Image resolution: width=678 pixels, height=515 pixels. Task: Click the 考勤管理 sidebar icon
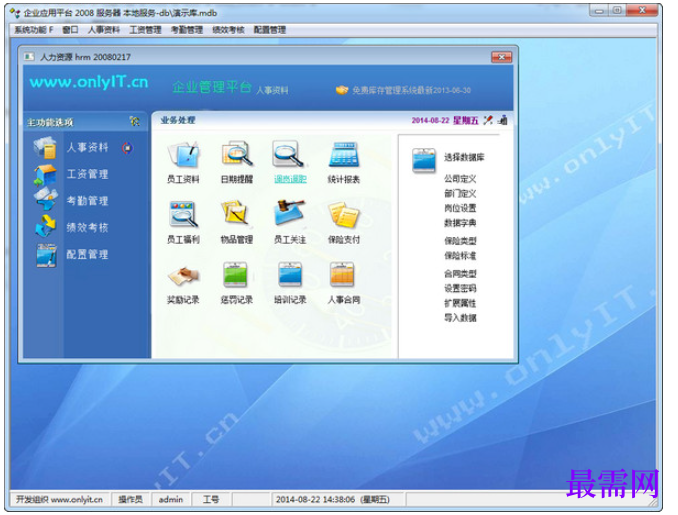(46, 200)
